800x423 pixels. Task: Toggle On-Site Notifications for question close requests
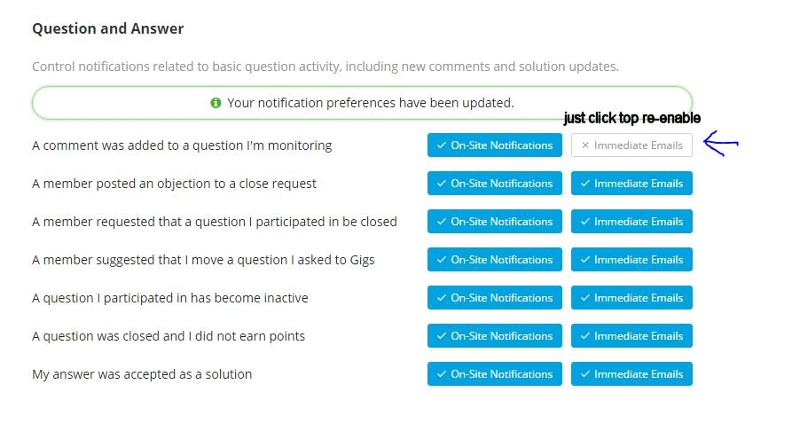[494, 221]
